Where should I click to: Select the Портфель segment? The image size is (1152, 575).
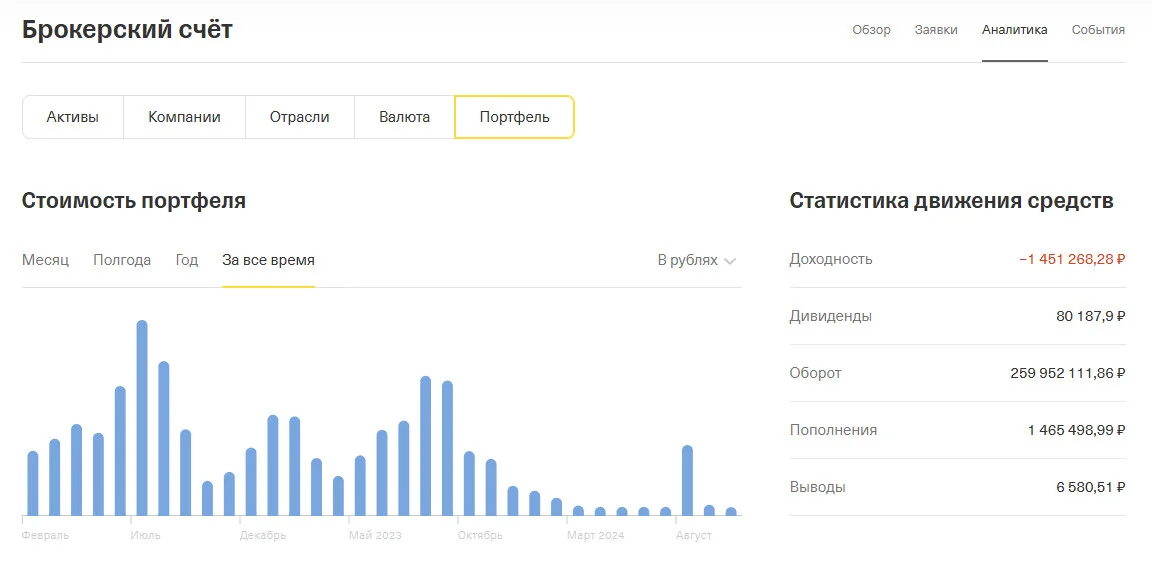(514, 117)
